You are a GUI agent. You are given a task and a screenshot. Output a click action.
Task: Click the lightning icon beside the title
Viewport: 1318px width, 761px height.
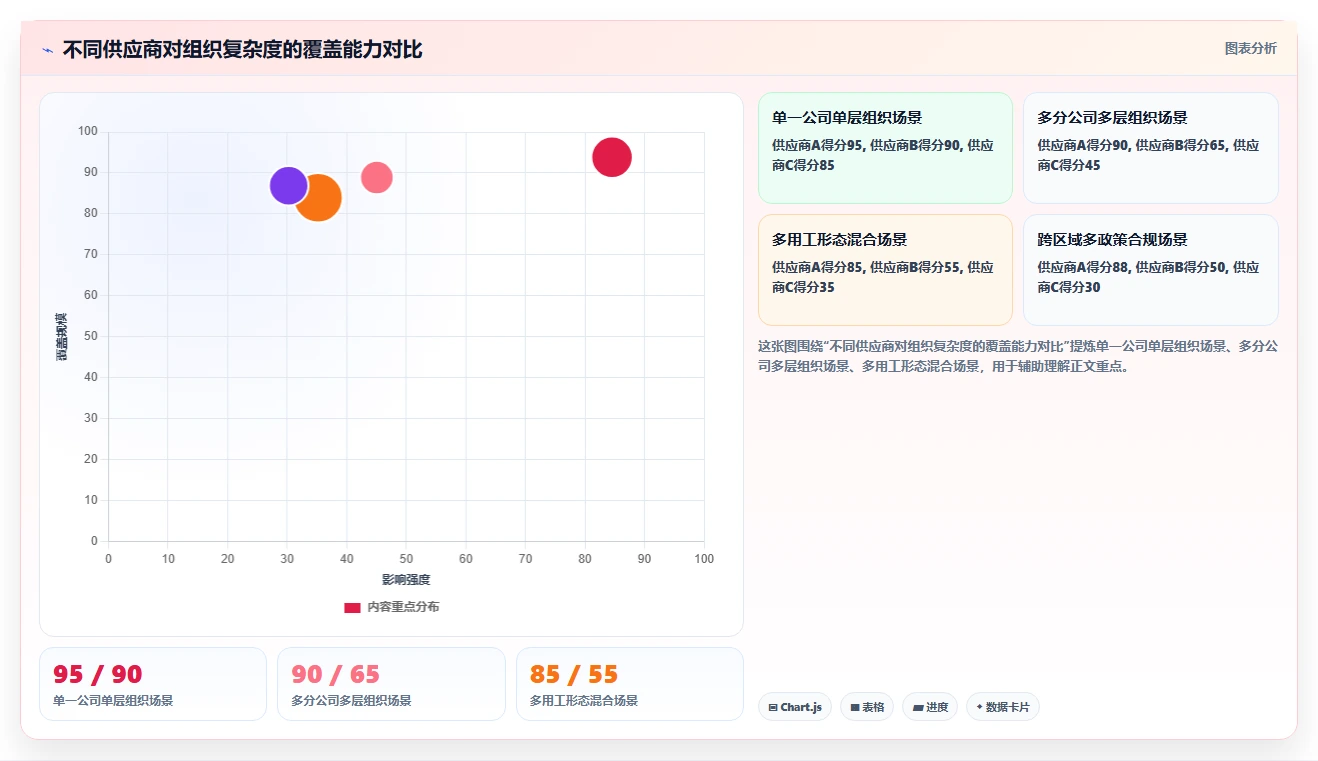[x=47, y=50]
